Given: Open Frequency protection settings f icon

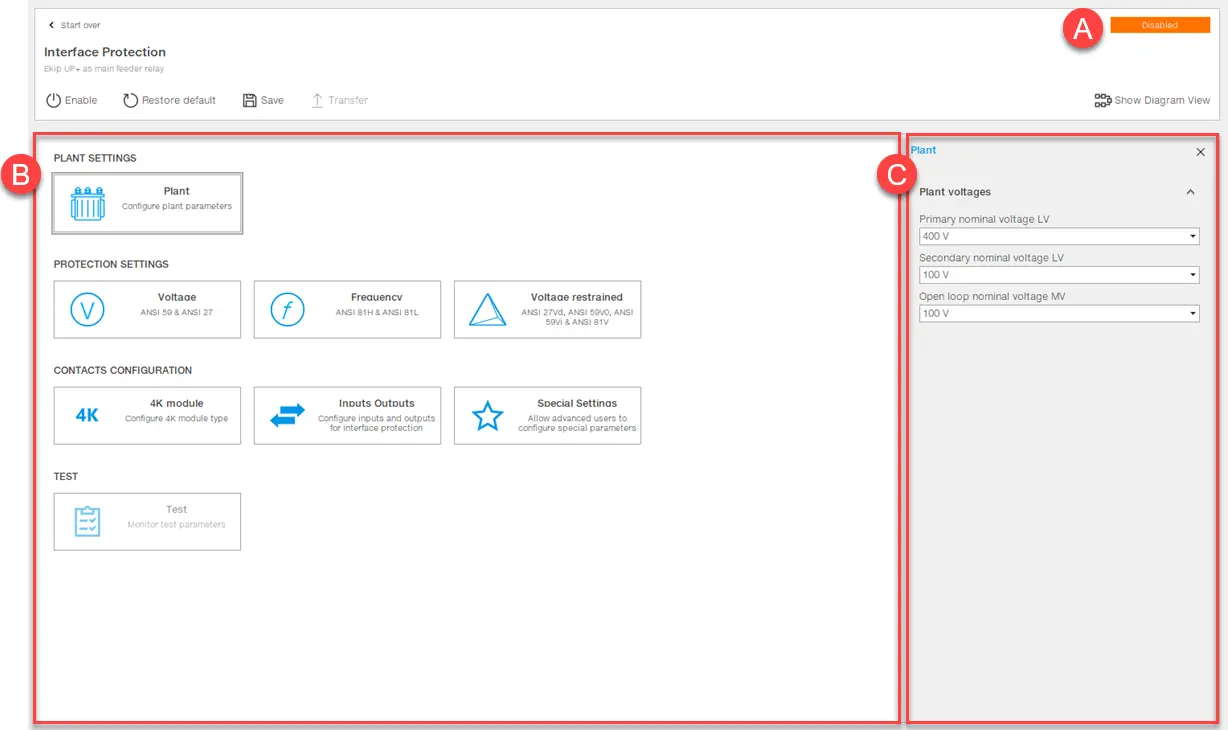Looking at the screenshot, I should tap(287, 310).
